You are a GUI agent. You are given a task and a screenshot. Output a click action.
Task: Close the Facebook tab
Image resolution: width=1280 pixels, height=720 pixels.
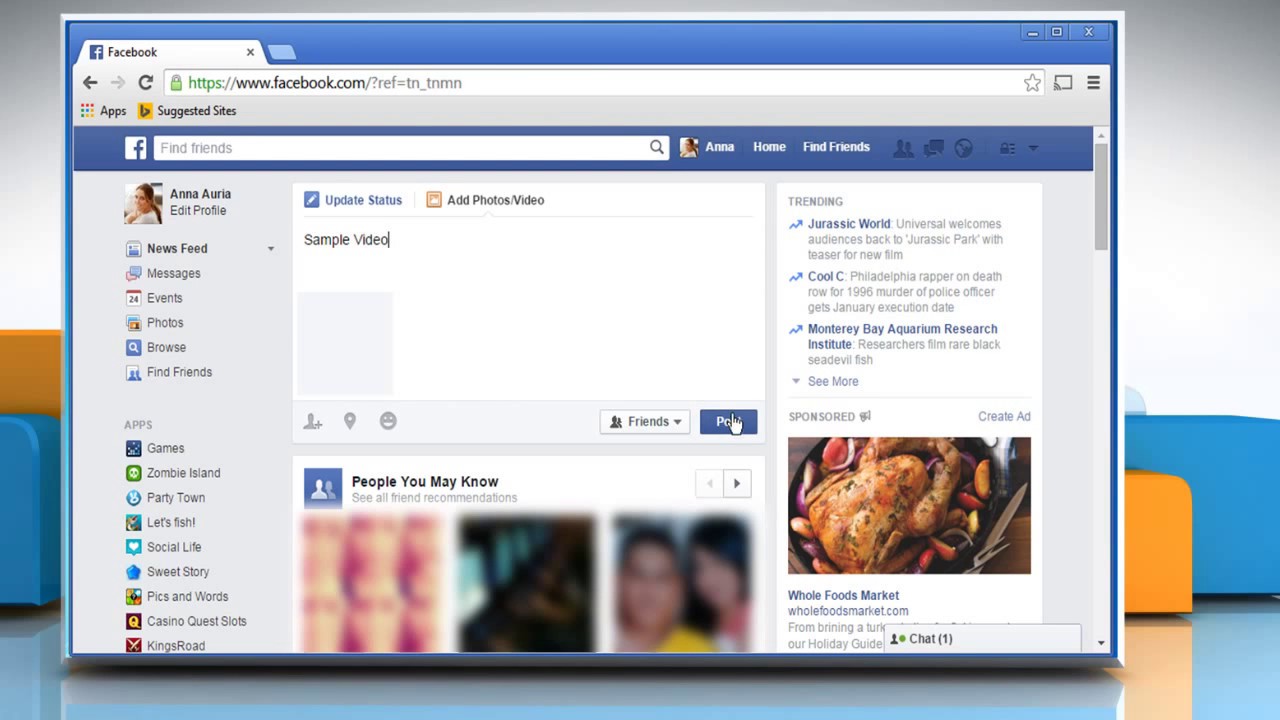point(250,52)
